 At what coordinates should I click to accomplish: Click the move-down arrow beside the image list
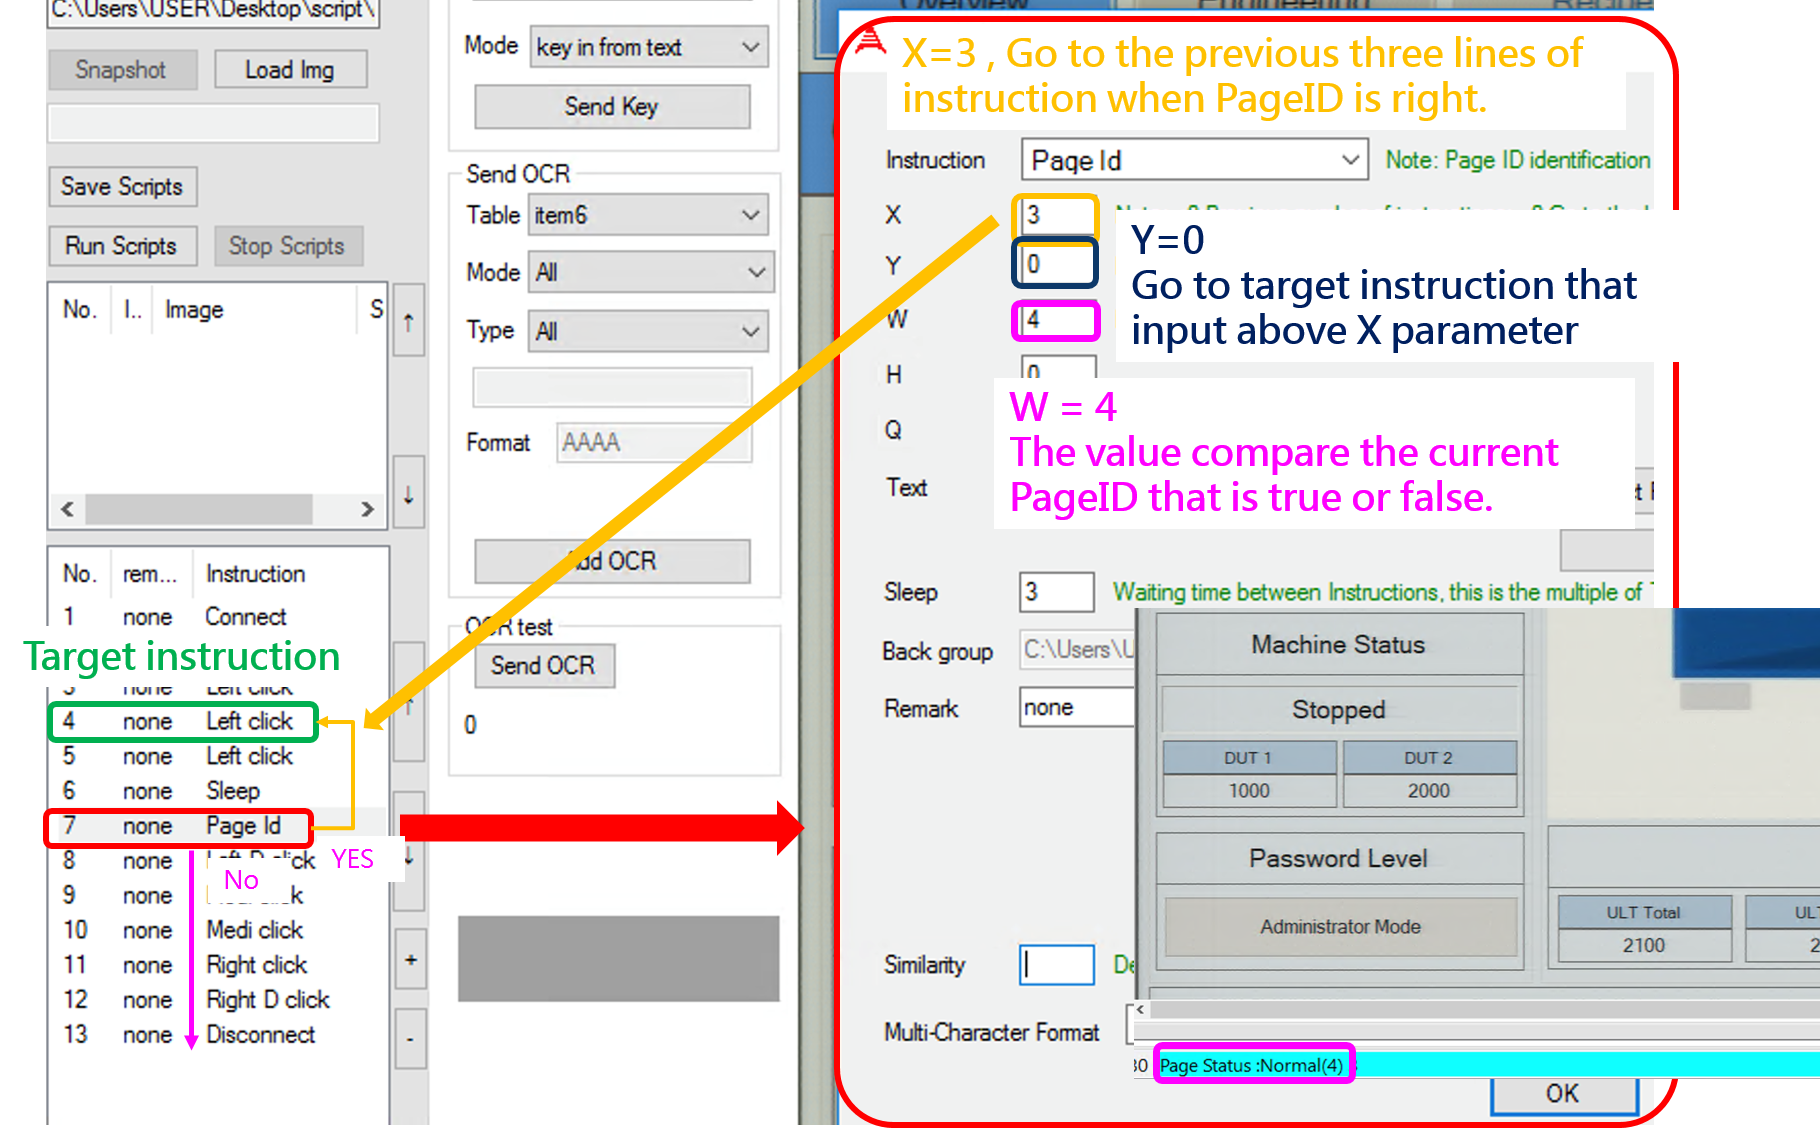pos(408,493)
